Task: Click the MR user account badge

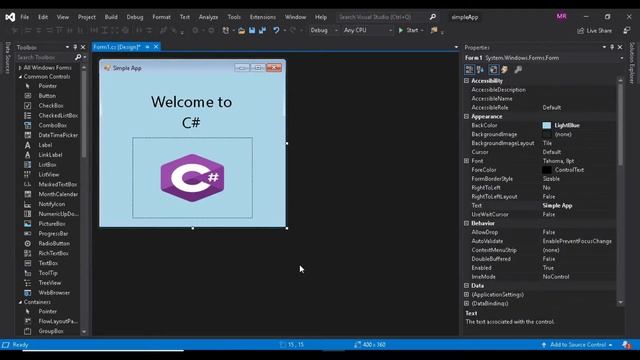Action: click(561, 16)
